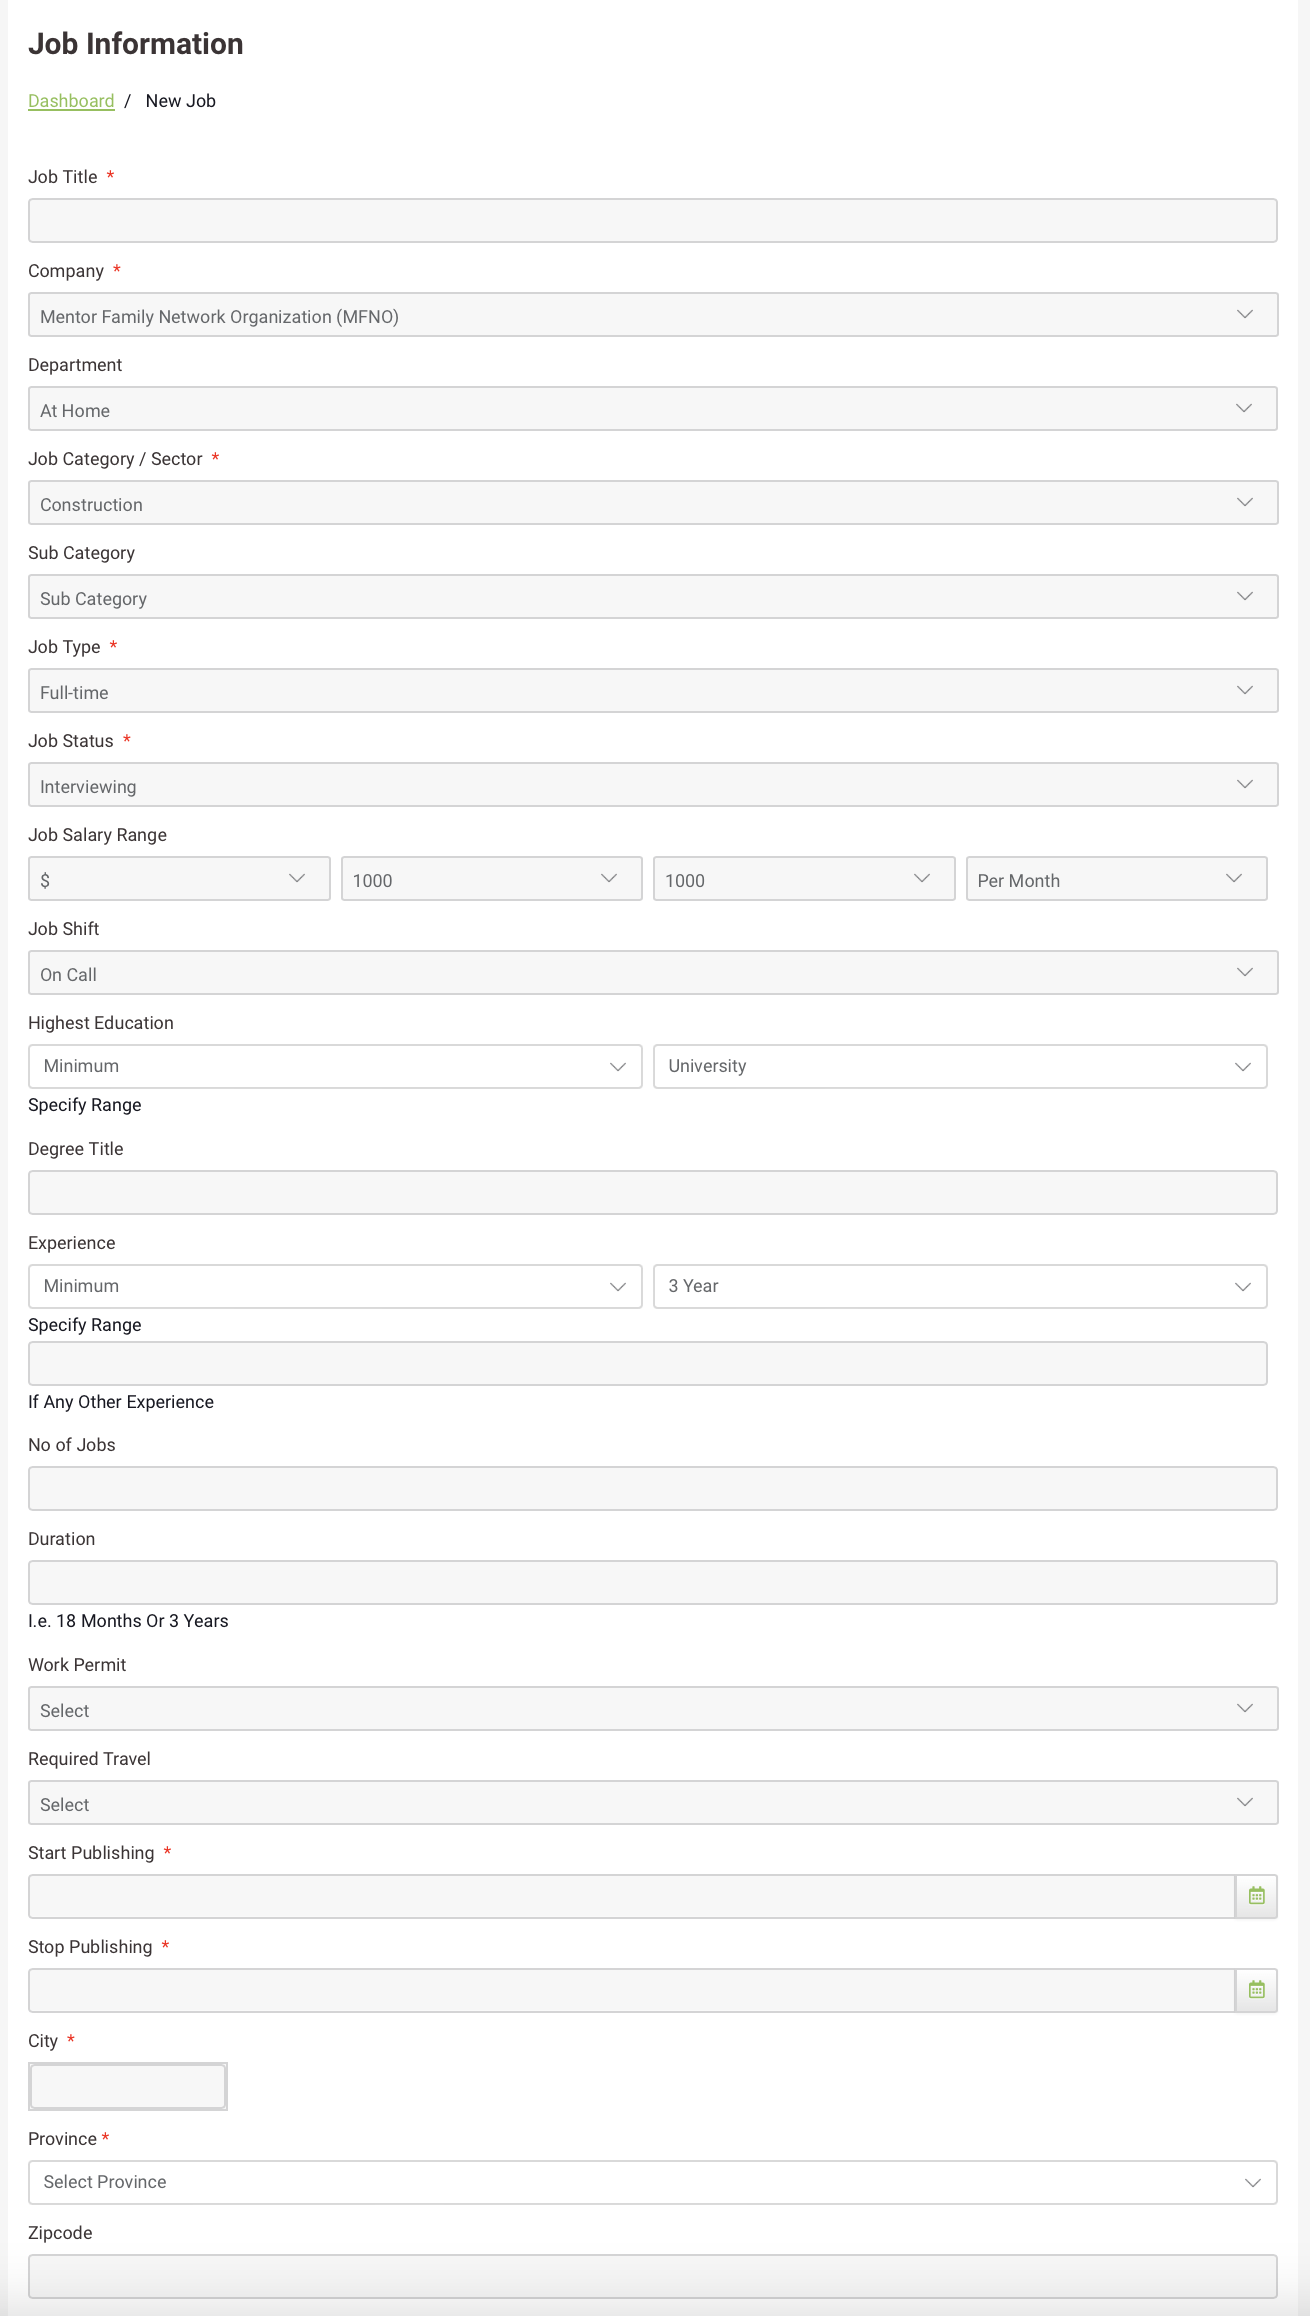This screenshot has width=1310, height=2316.
Task: Click the New Job breadcrumb text
Action: 181,101
